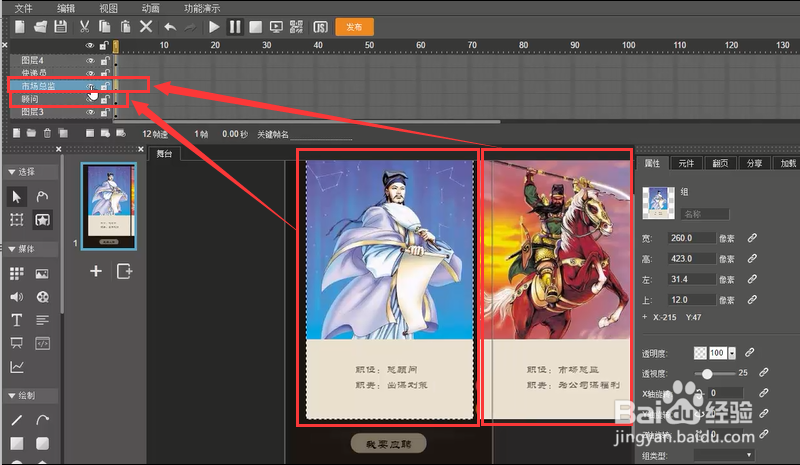800x465 pixels.
Task: Undo the last action
Action: pyautogui.click(x=170, y=27)
